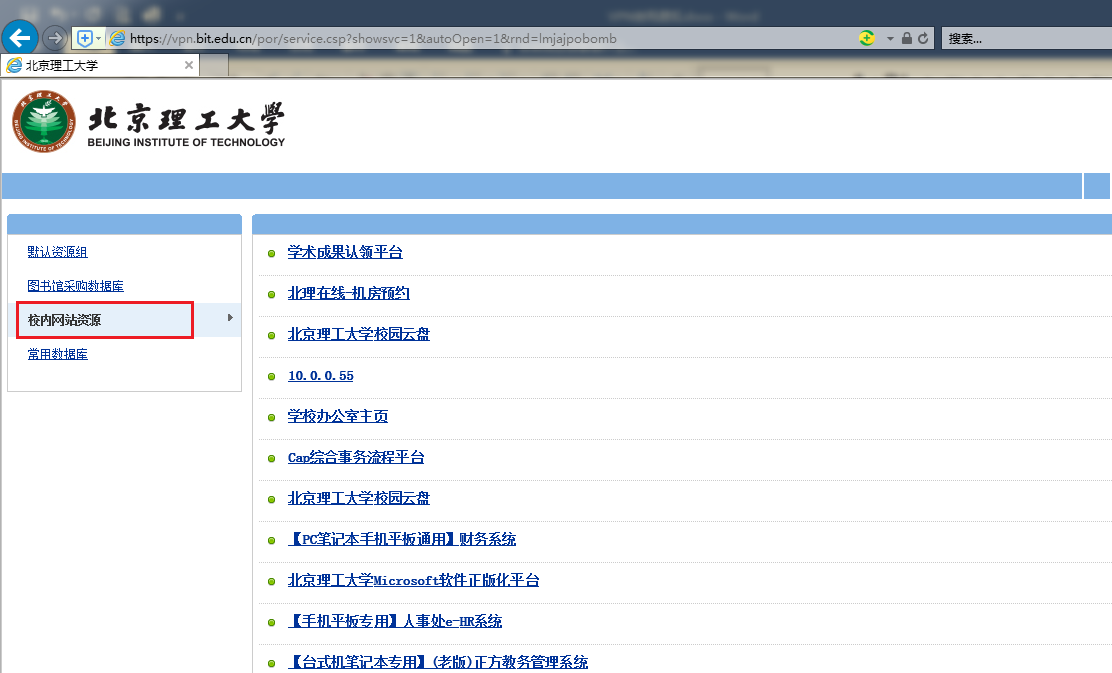Click the security lock icon in the address bar
The image size is (1112, 673).
(906, 38)
